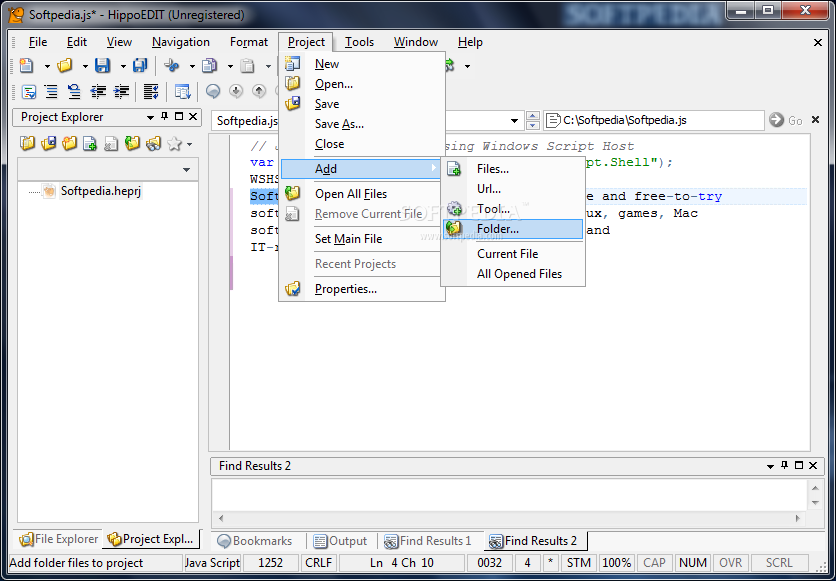836x581 pixels.
Task: Click save project icon in Project Explorer toolbar
Action: pyautogui.click(x=49, y=143)
